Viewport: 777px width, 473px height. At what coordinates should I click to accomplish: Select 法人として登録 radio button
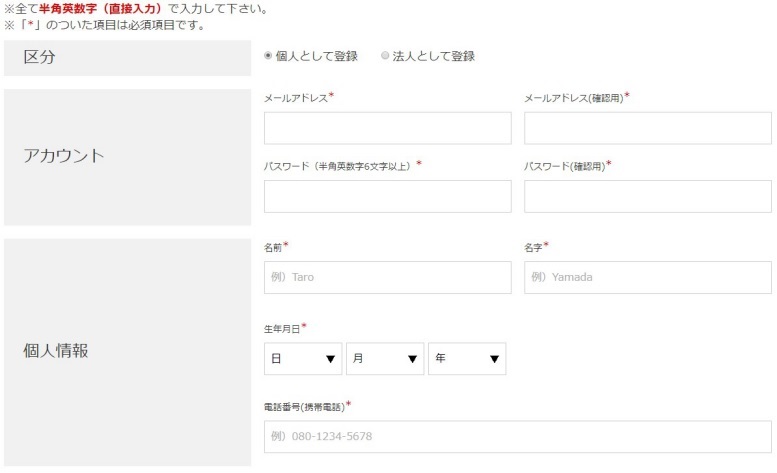click(385, 55)
